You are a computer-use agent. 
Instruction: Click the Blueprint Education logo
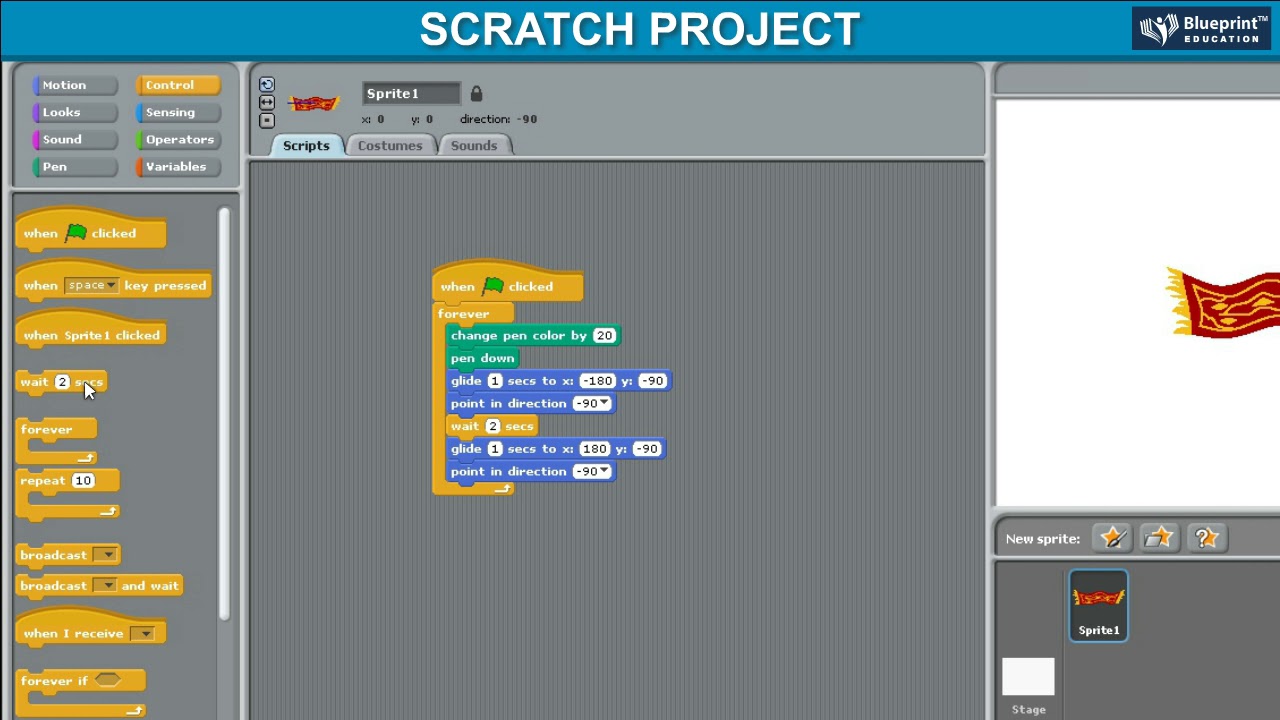tap(1201, 28)
